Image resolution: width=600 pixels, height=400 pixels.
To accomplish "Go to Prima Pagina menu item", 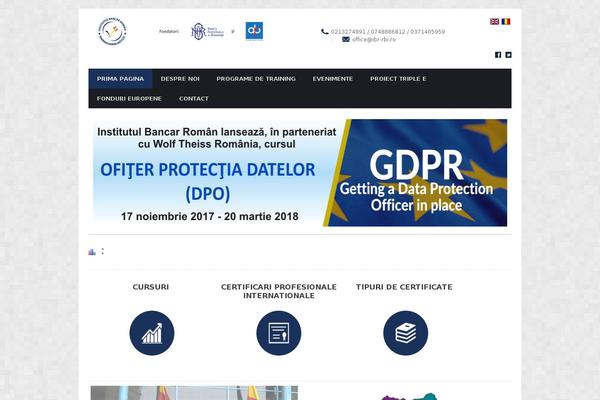I will coord(120,79).
